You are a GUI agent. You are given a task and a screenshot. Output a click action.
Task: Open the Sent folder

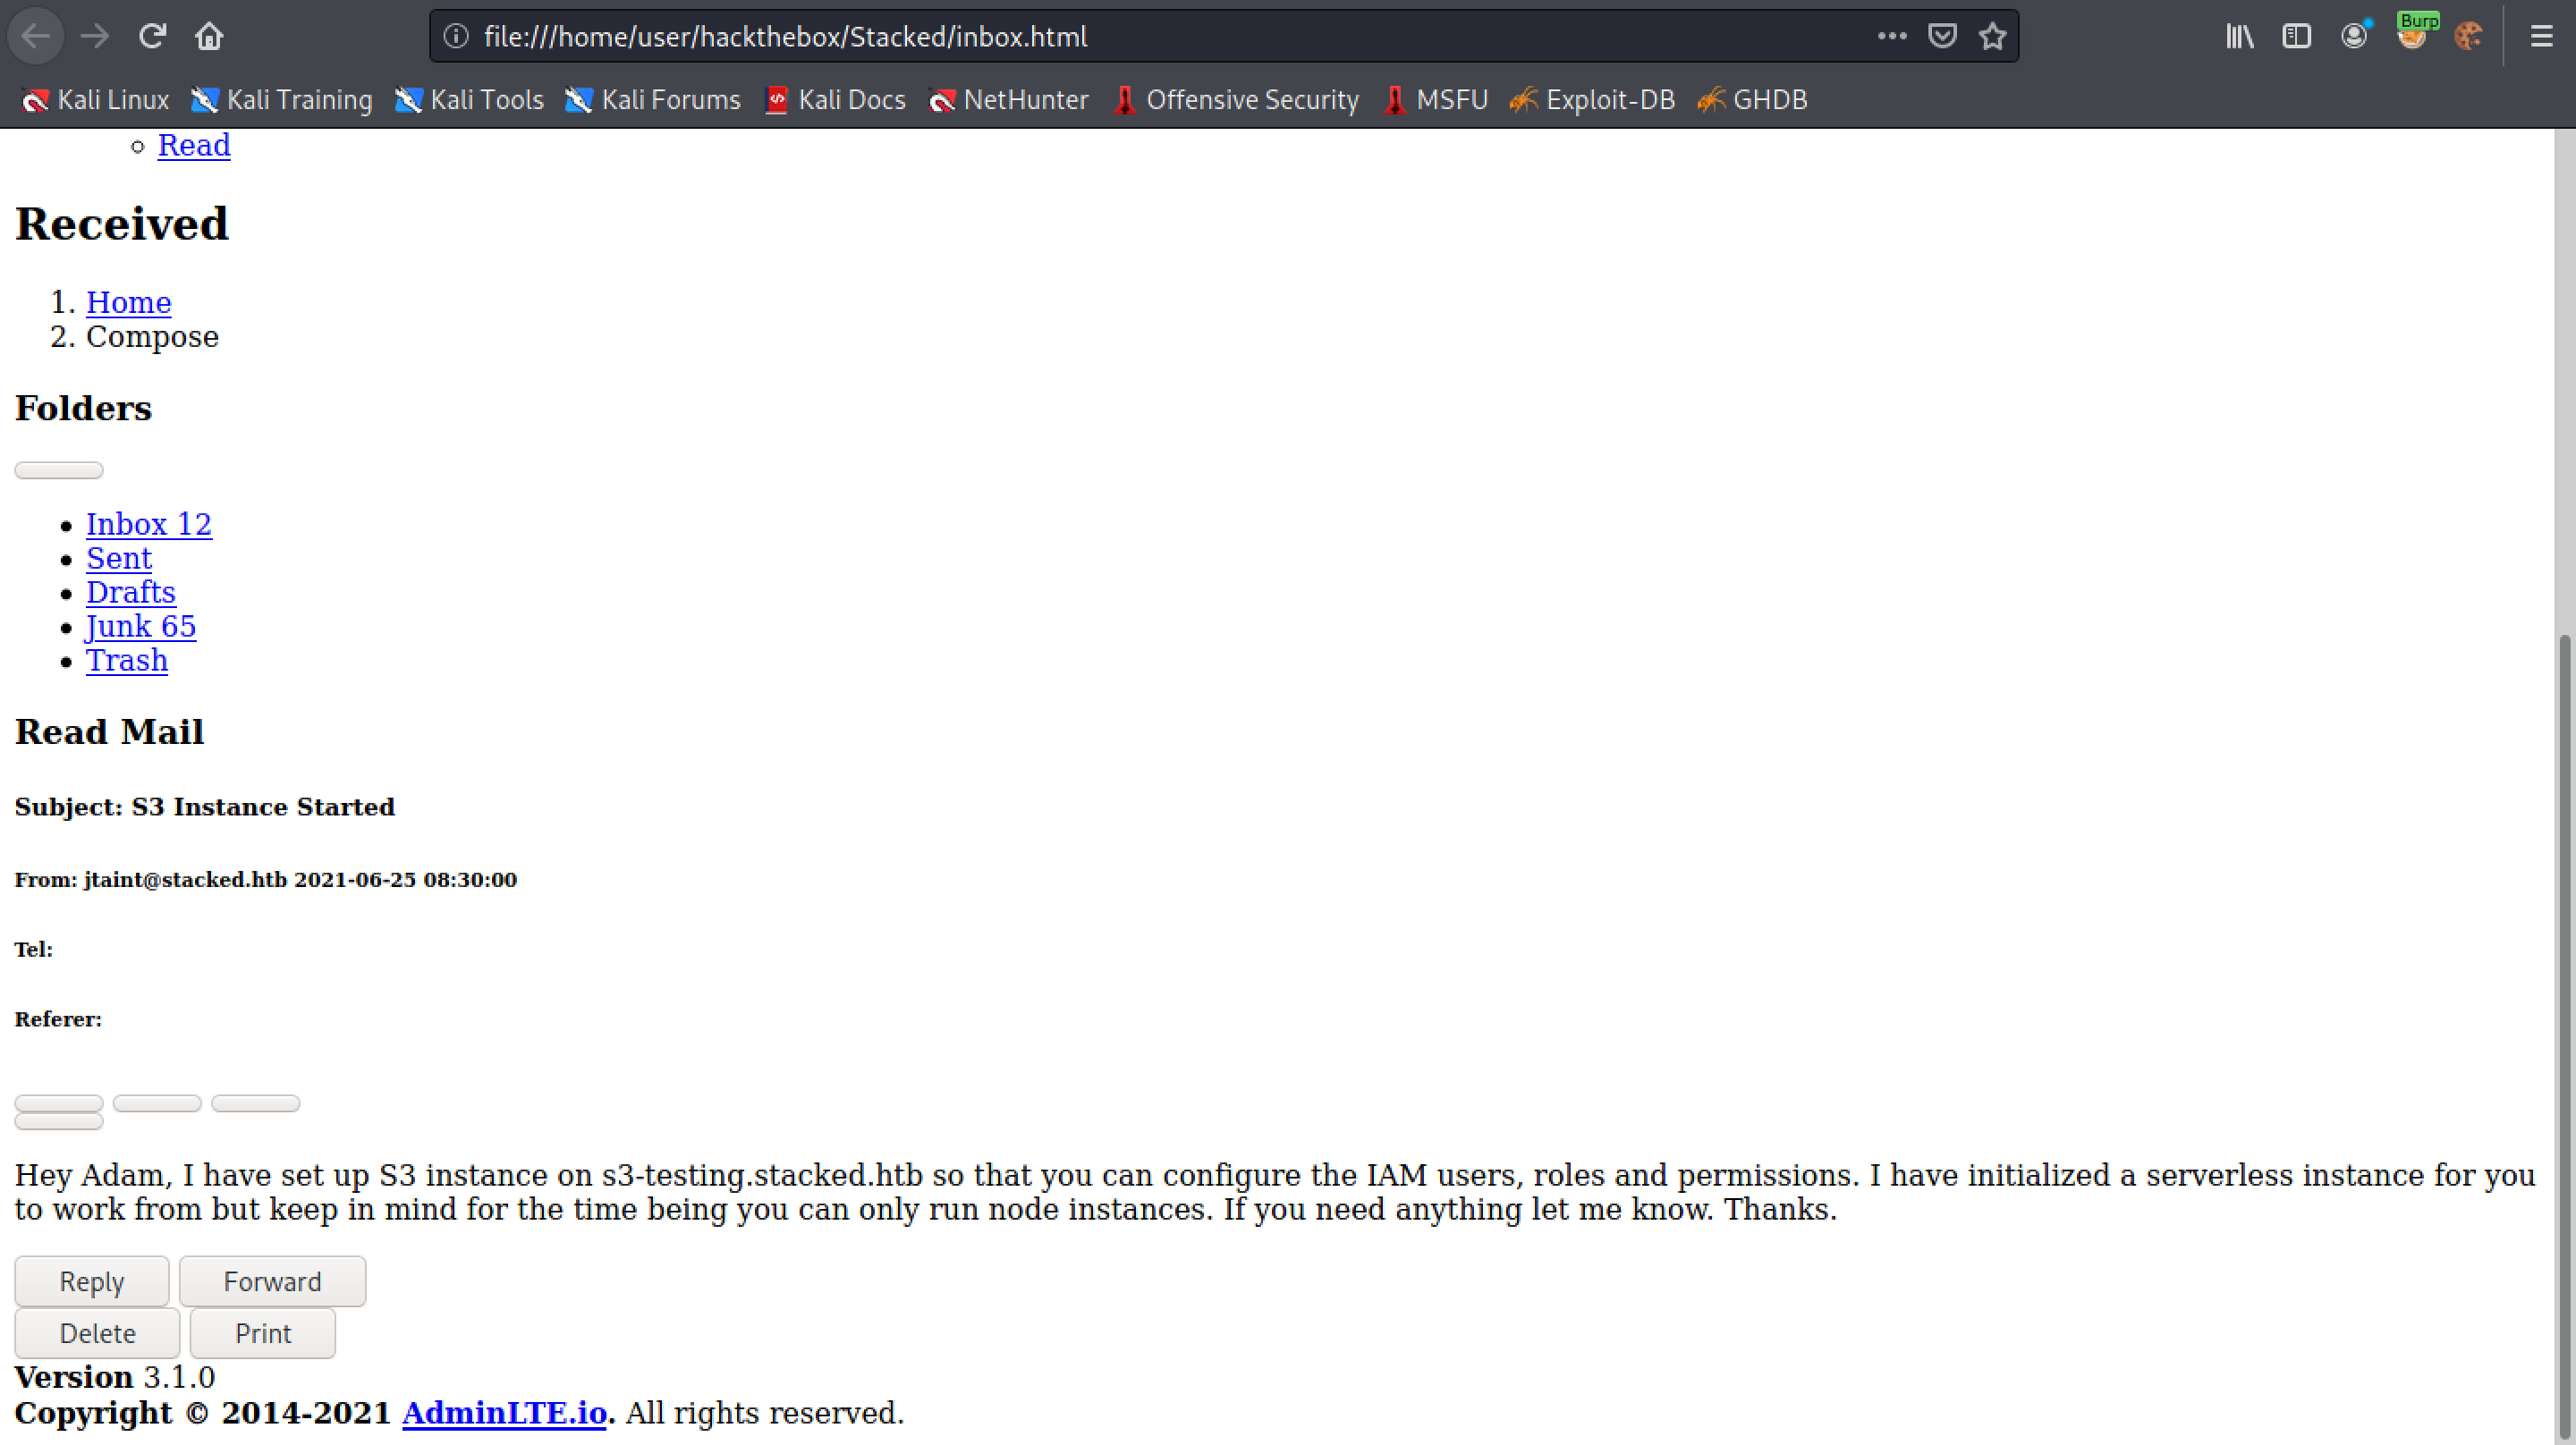click(x=119, y=559)
